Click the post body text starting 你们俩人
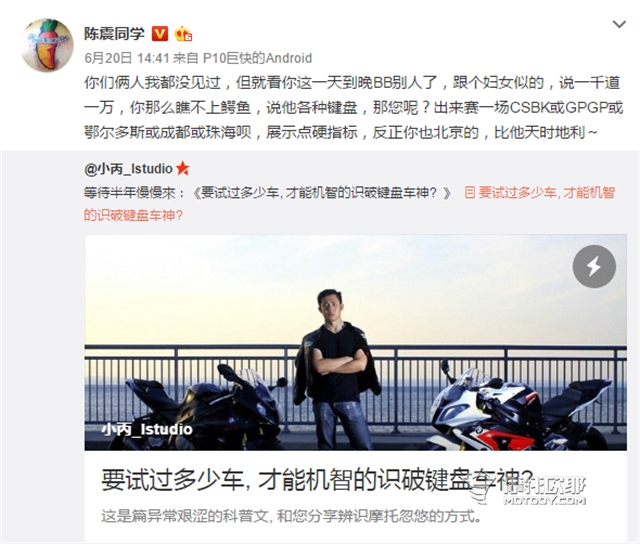 pos(353,107)
